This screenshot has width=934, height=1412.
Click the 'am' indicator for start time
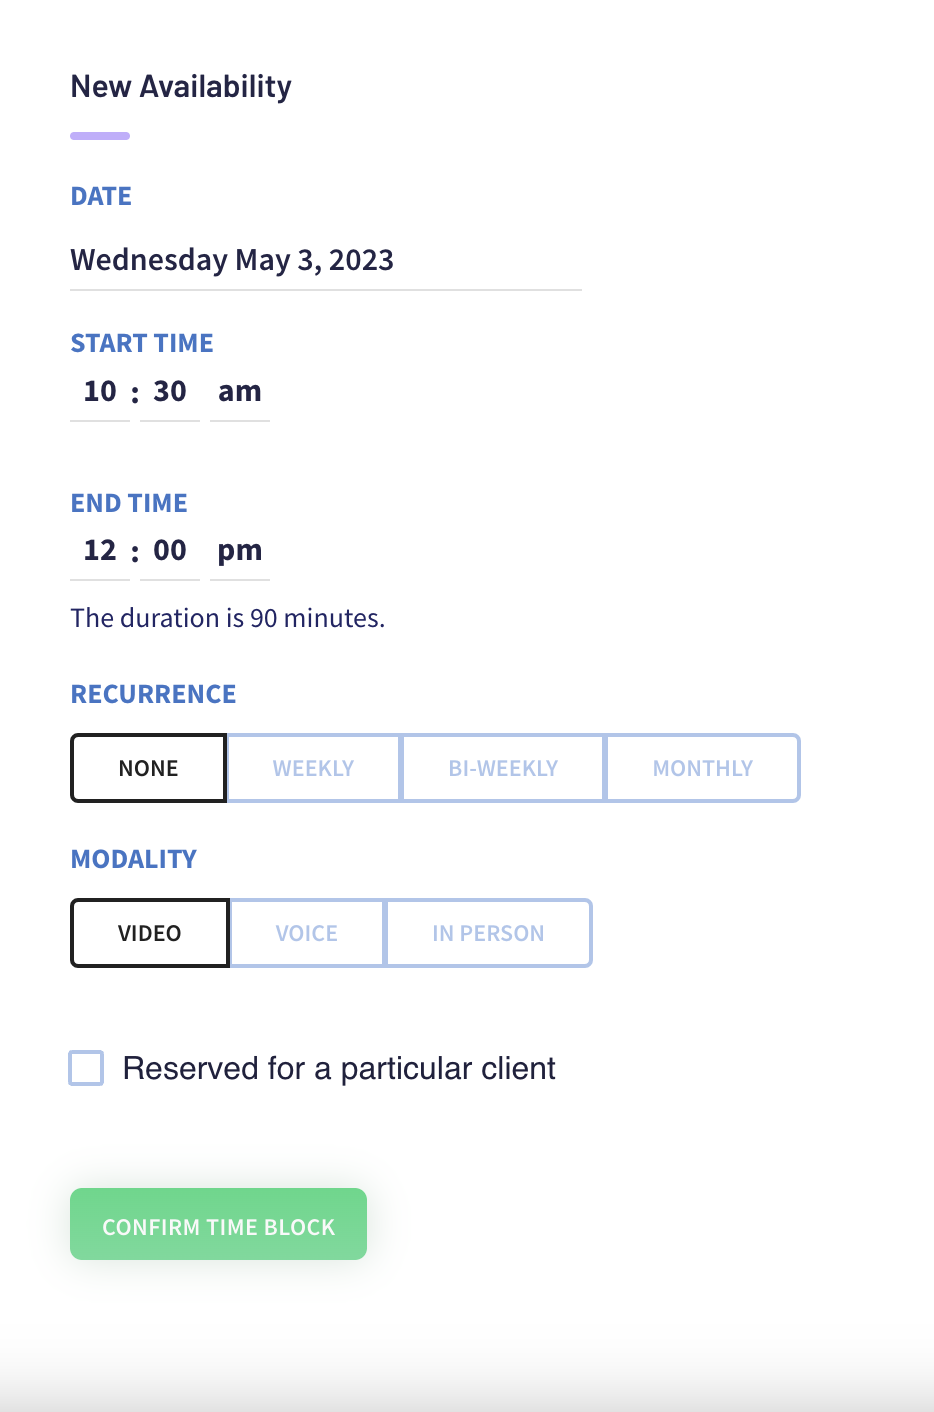[x=239, y=391]
